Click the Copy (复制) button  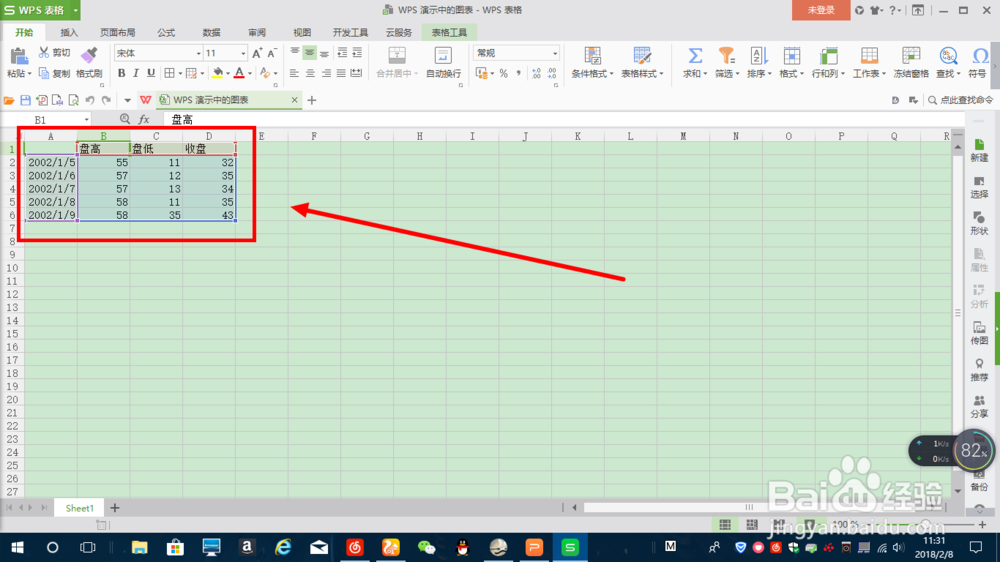[x=54, y=73]
